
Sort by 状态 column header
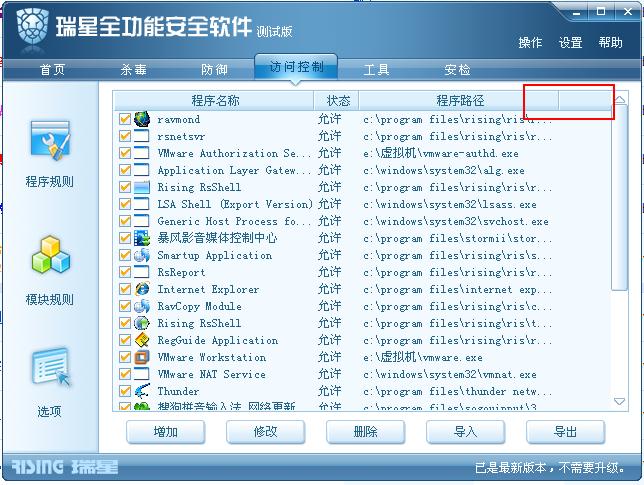(x=337, y=101)
